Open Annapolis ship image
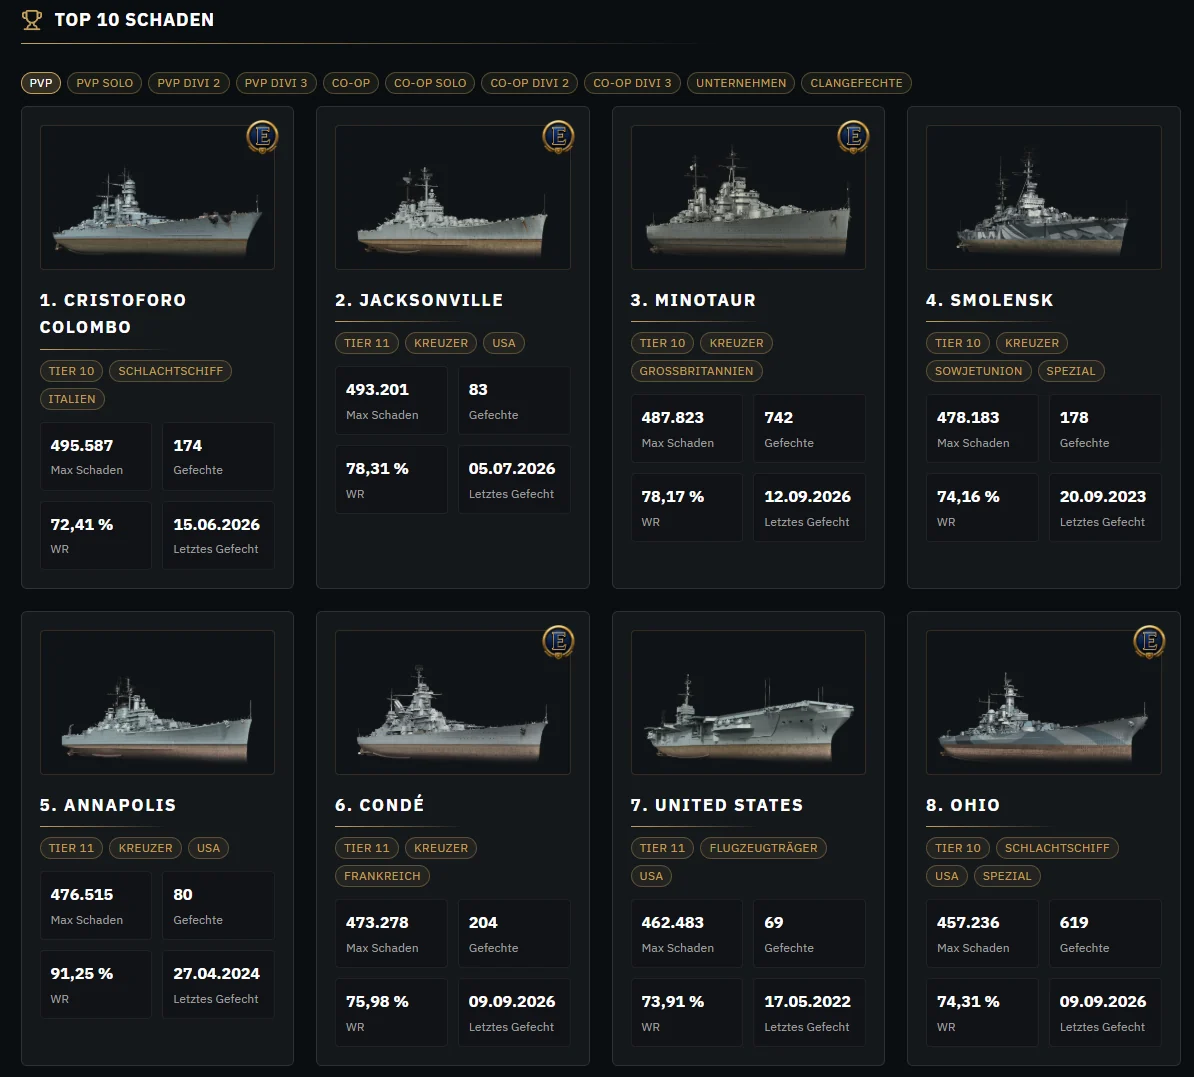1194x1077 pixels. (x=158, y=702)
